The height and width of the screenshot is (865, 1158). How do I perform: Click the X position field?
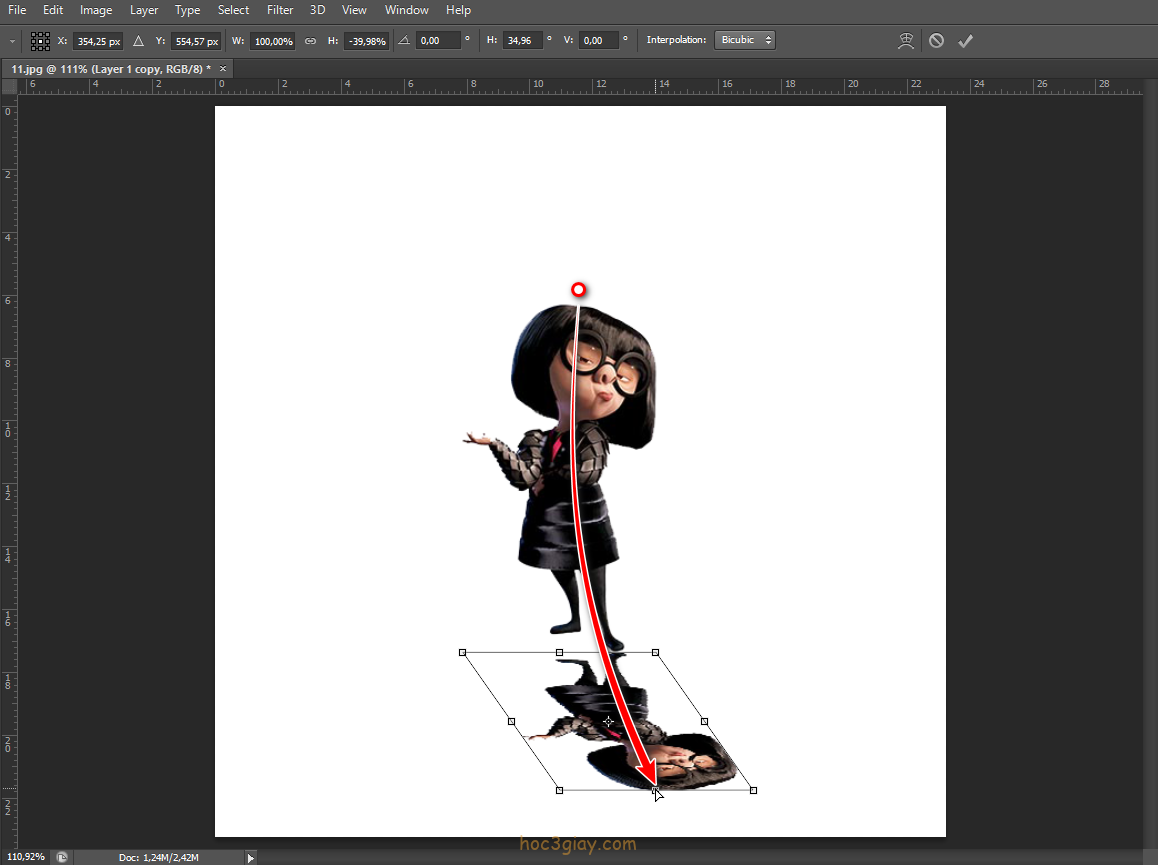97,41
